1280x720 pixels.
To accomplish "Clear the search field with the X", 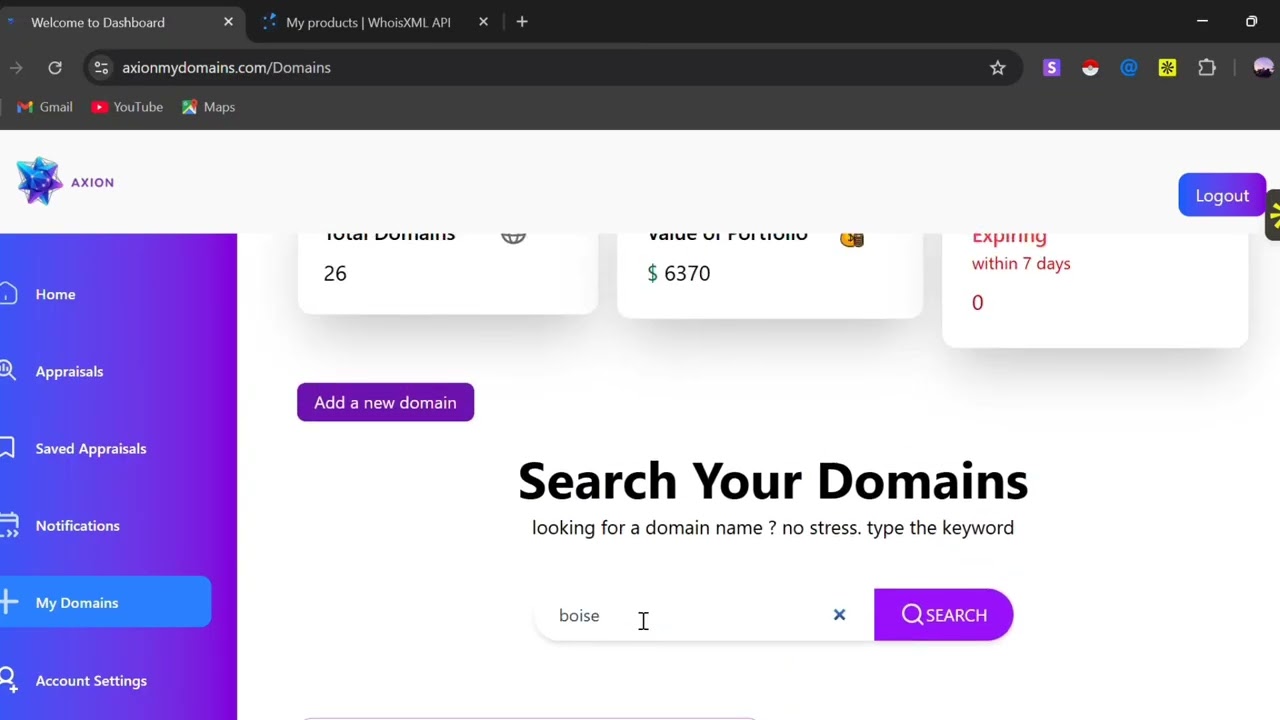I will pos(839,615).
